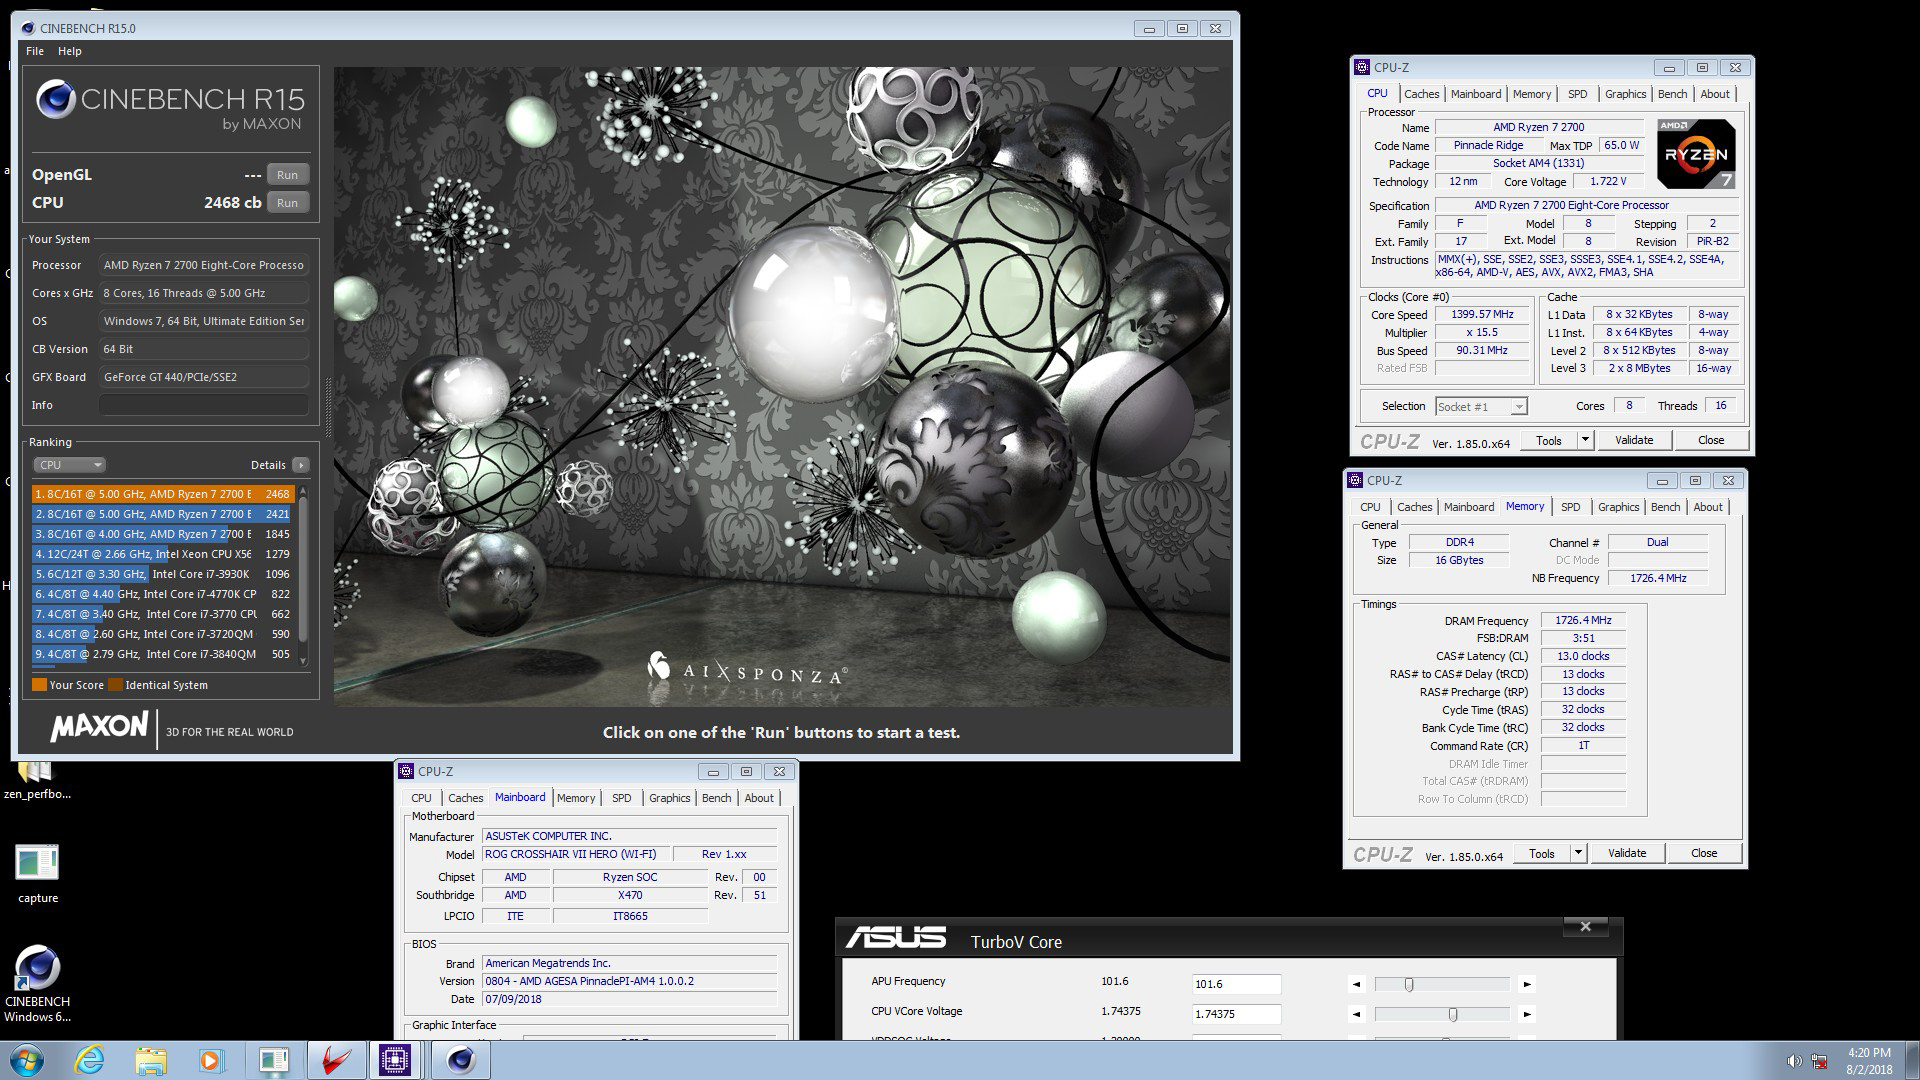Open Graphics tab in the CPU-Z Memory-tab window
Screen dimensions: 1920x1080
(x=1618, y=507)
